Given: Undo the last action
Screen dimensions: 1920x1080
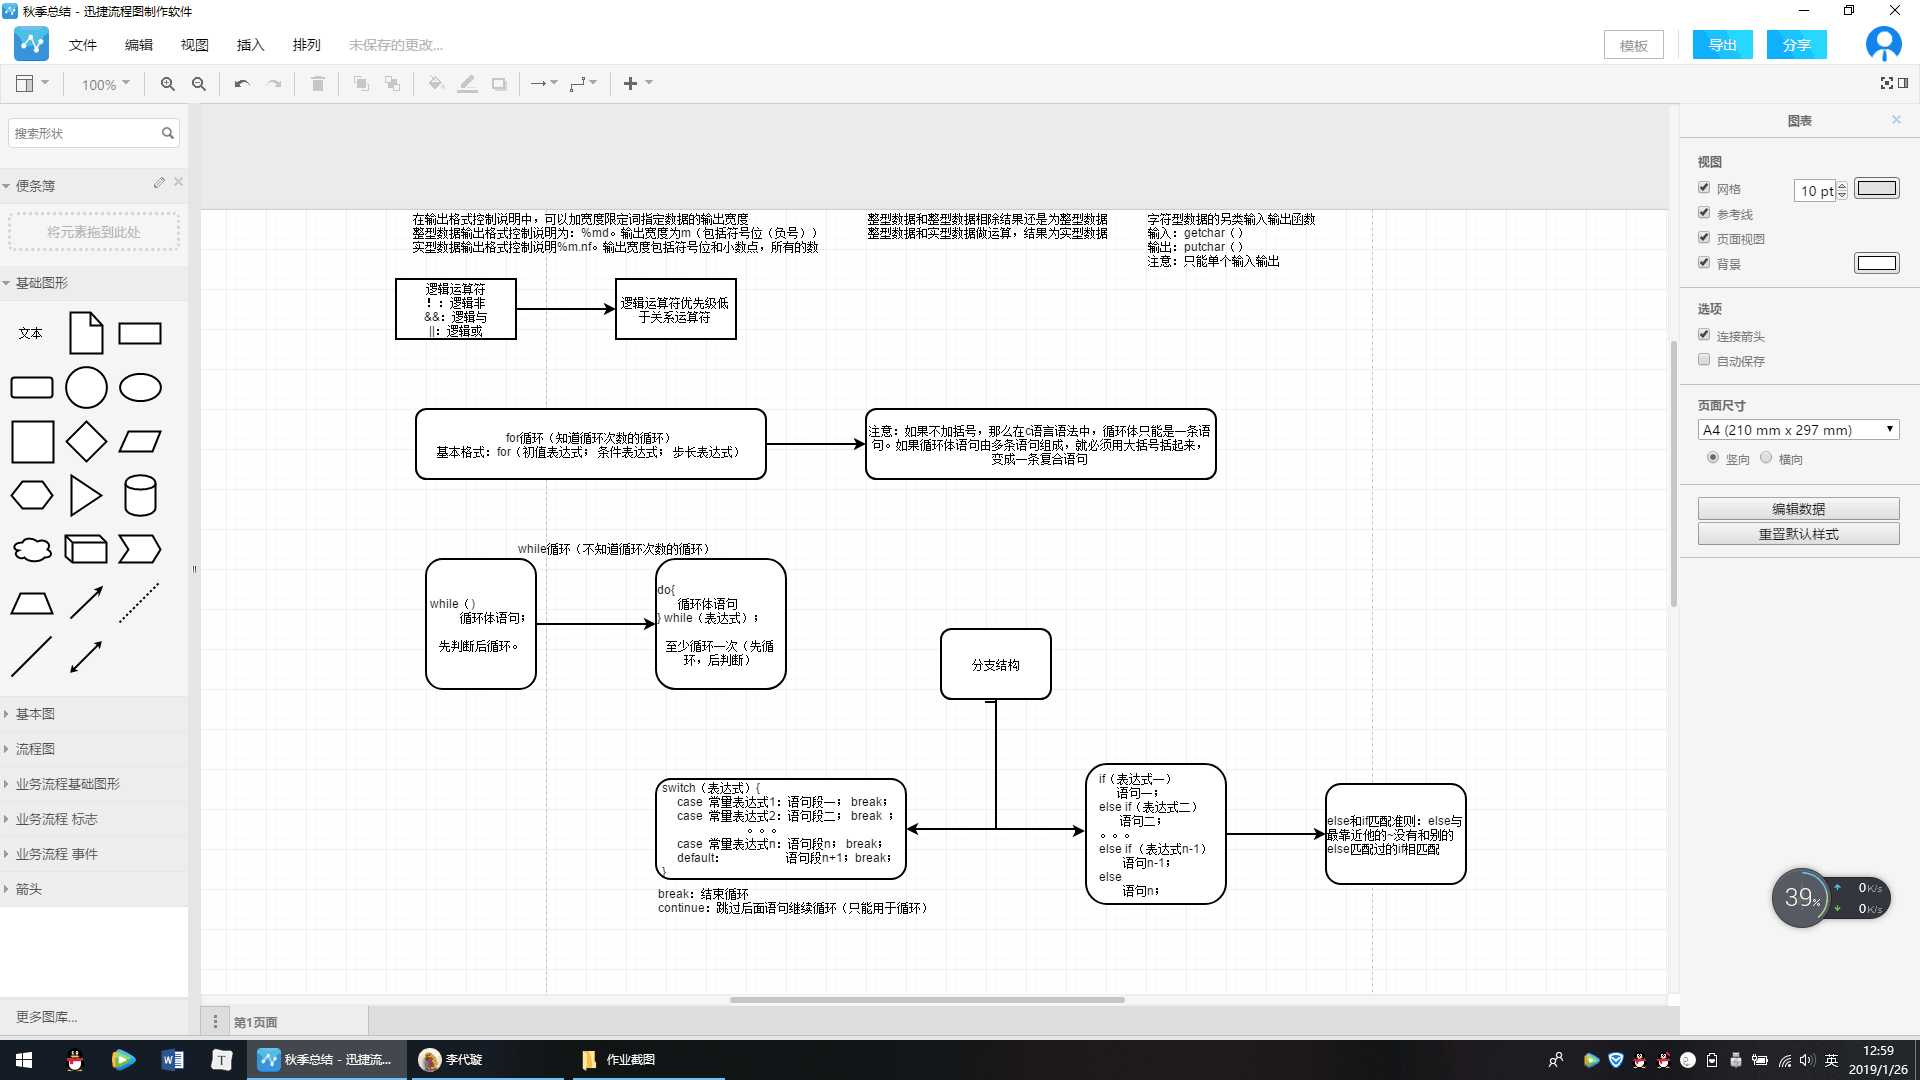Looking at the screenshot, I should 242,84.
